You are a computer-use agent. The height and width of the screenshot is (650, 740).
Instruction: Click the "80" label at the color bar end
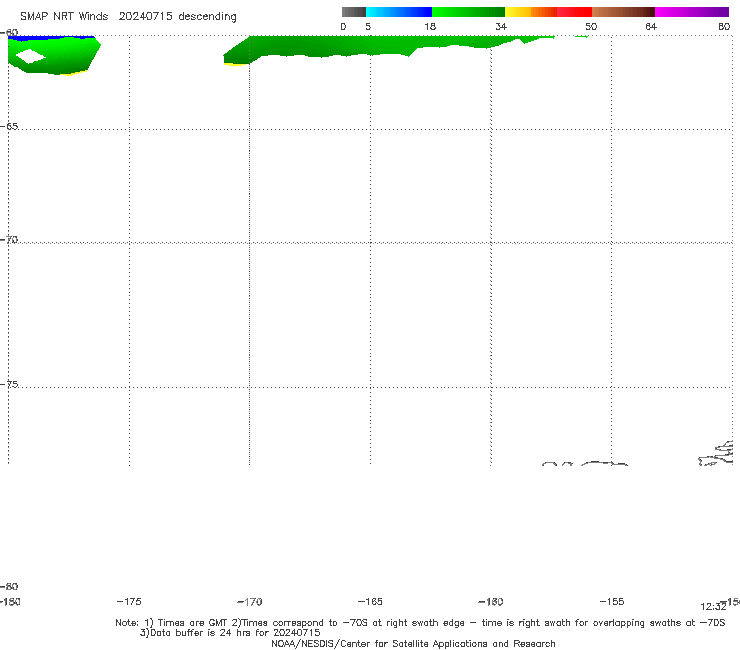tap(724, 26)
